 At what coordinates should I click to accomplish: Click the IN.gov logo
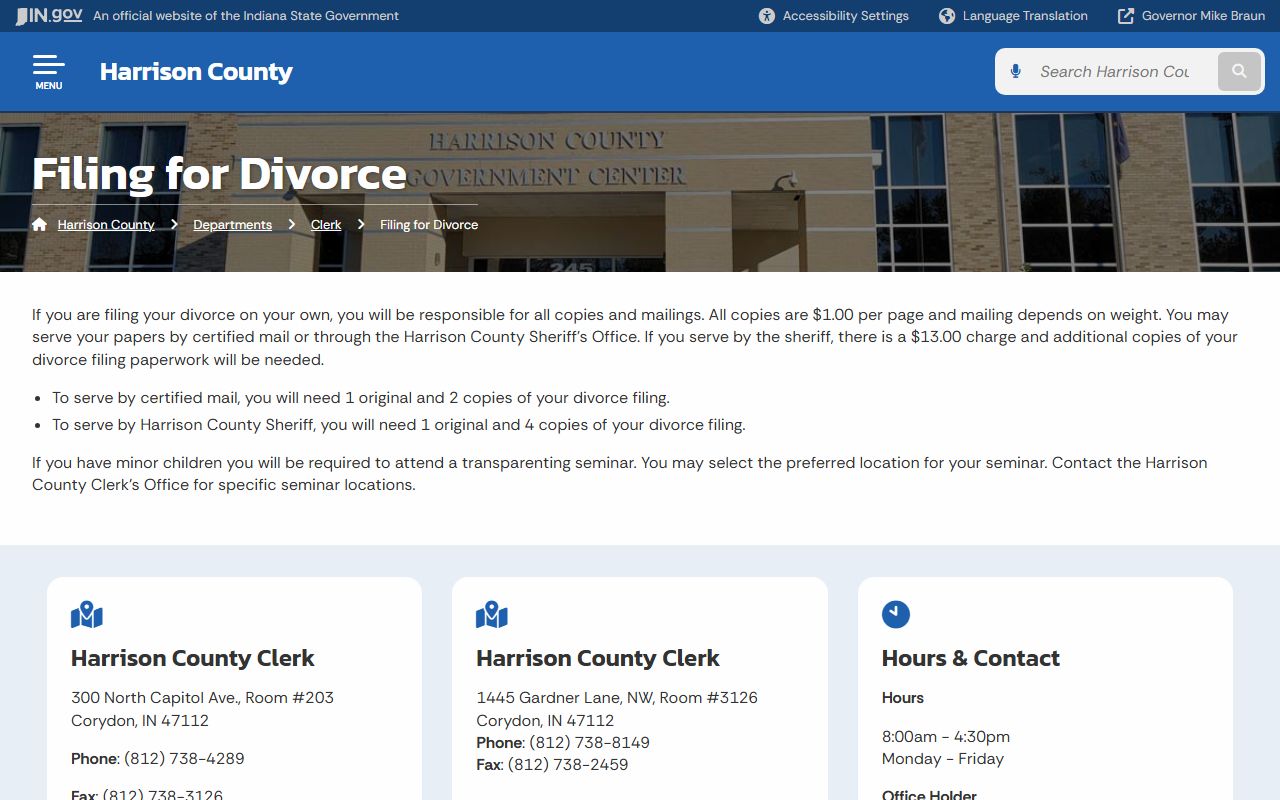(49, 16)
